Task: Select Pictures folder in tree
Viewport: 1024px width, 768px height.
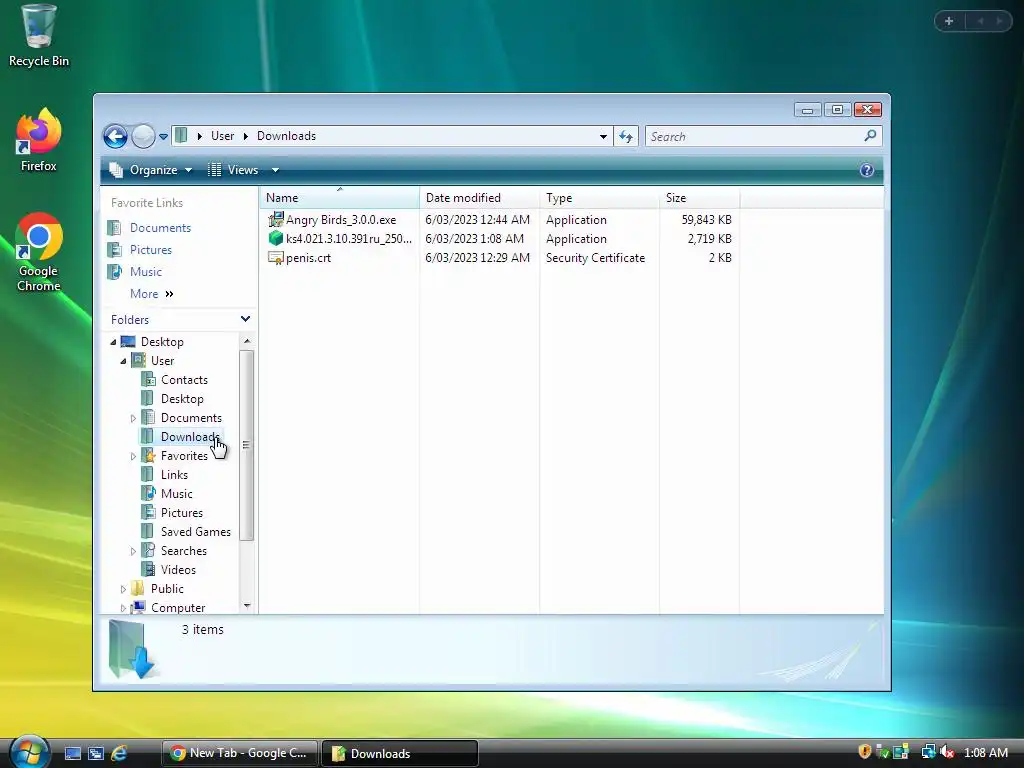Action: (x=182, y=513)
